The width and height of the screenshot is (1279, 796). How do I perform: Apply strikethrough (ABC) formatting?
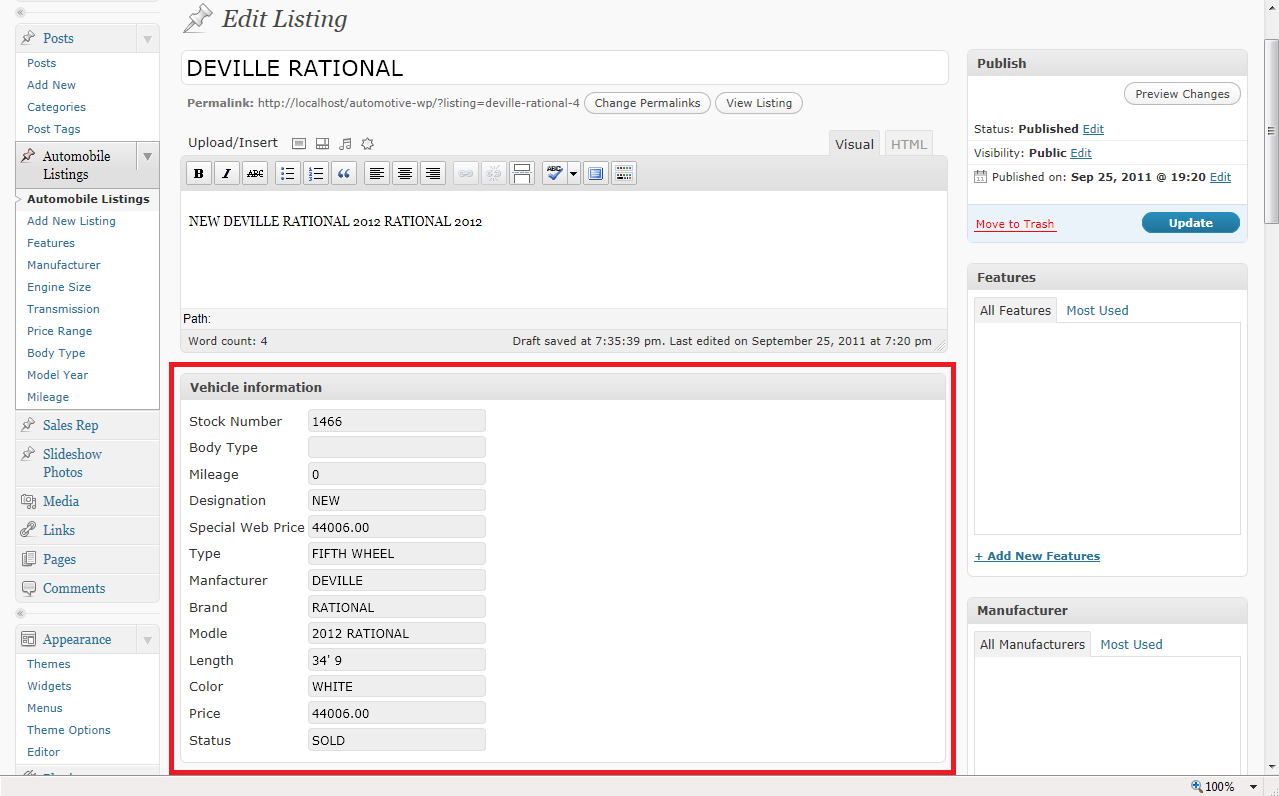255,174
